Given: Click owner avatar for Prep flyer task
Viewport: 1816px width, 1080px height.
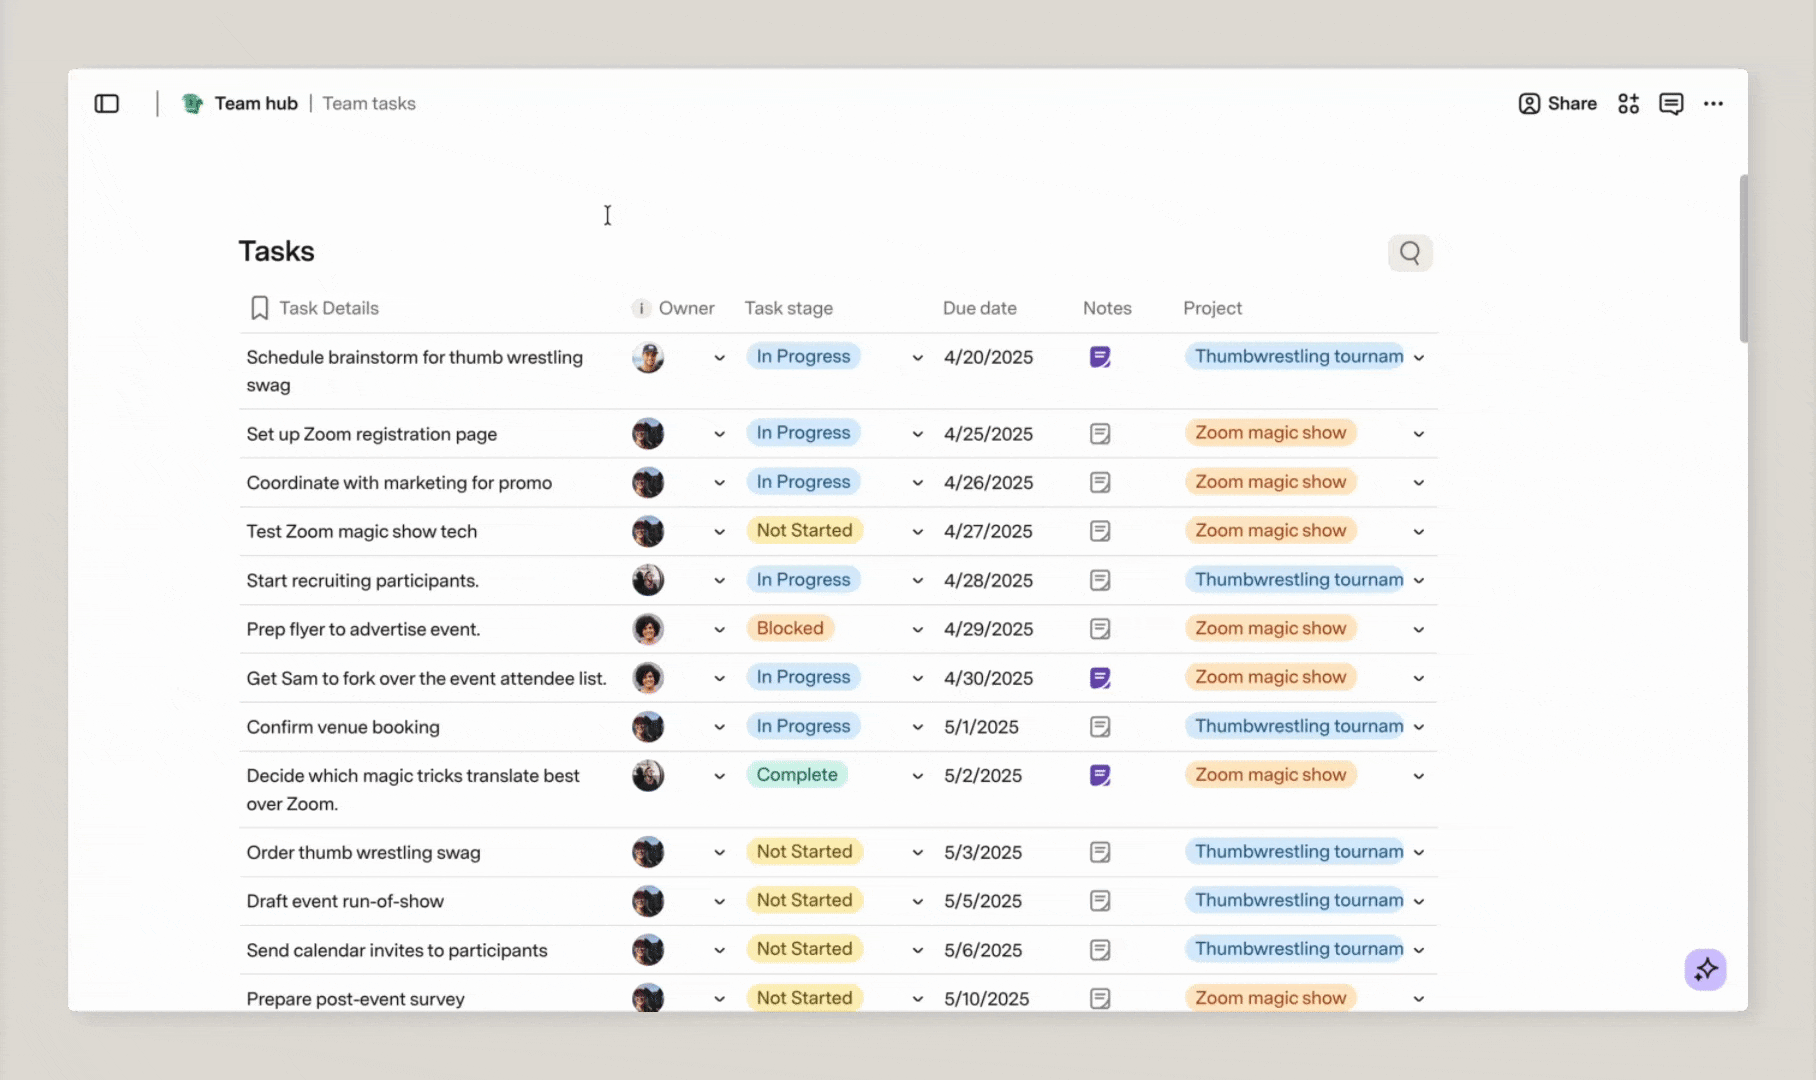Looking at the screenshot, I should [x=648, y=629].
